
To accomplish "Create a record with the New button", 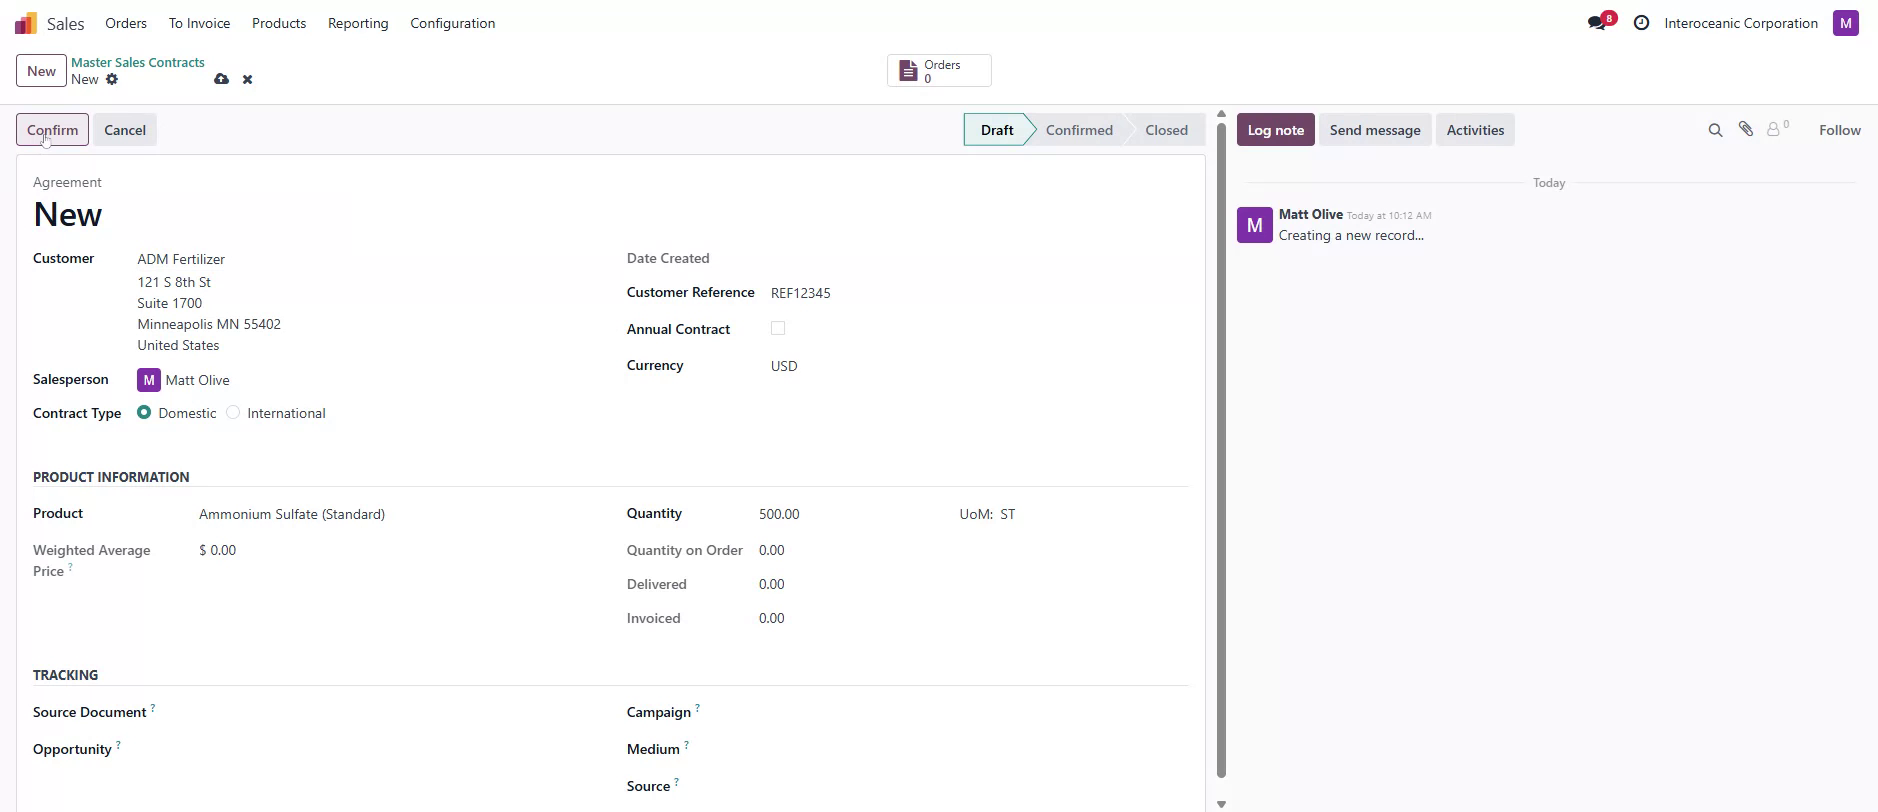I will tap(41, 71).
